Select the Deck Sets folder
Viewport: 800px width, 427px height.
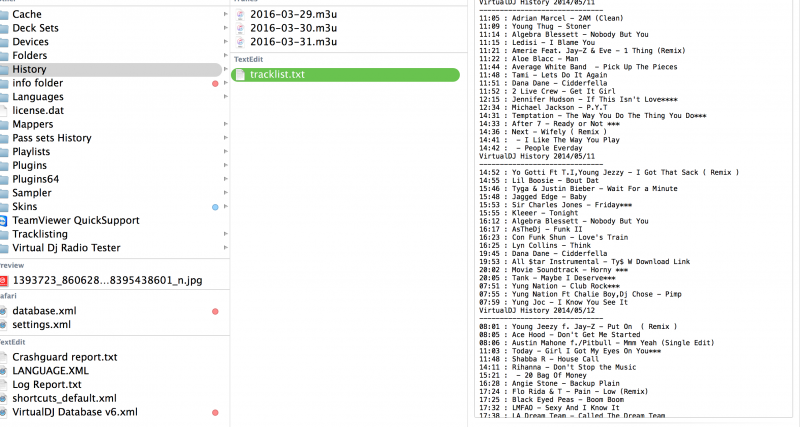(x=35, y=28)
